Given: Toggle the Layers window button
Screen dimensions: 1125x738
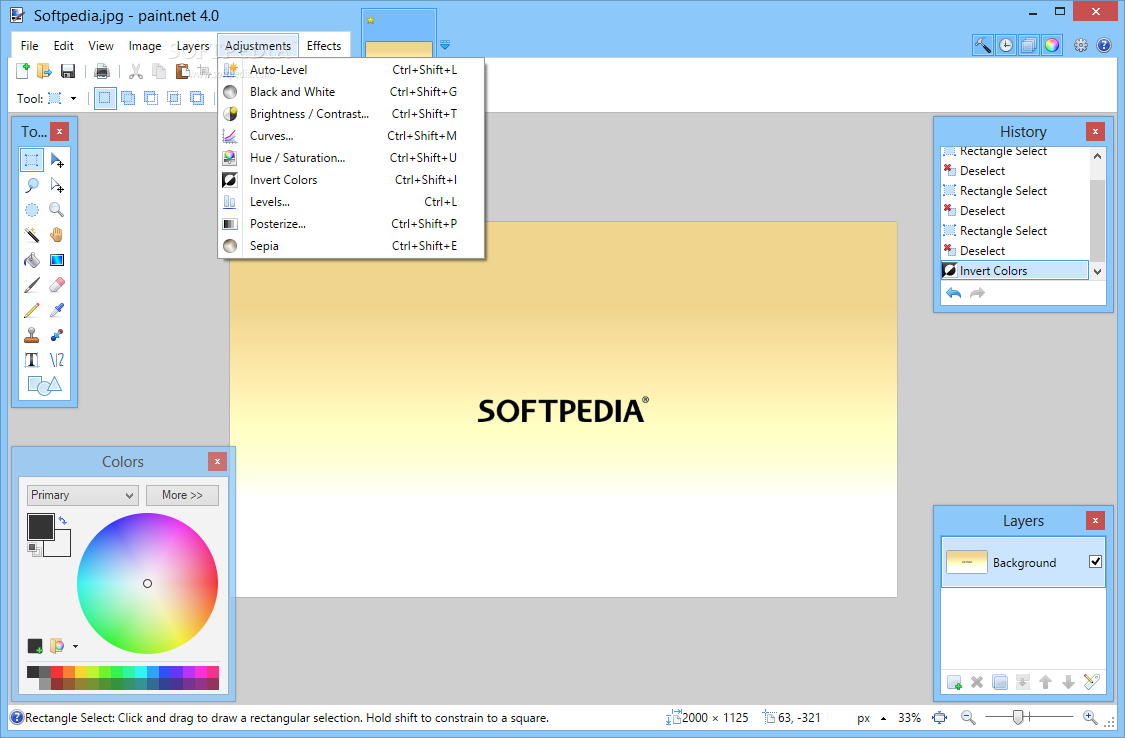Looking at the screenshot, I should pyautogui.click(x=1029, y=45).
